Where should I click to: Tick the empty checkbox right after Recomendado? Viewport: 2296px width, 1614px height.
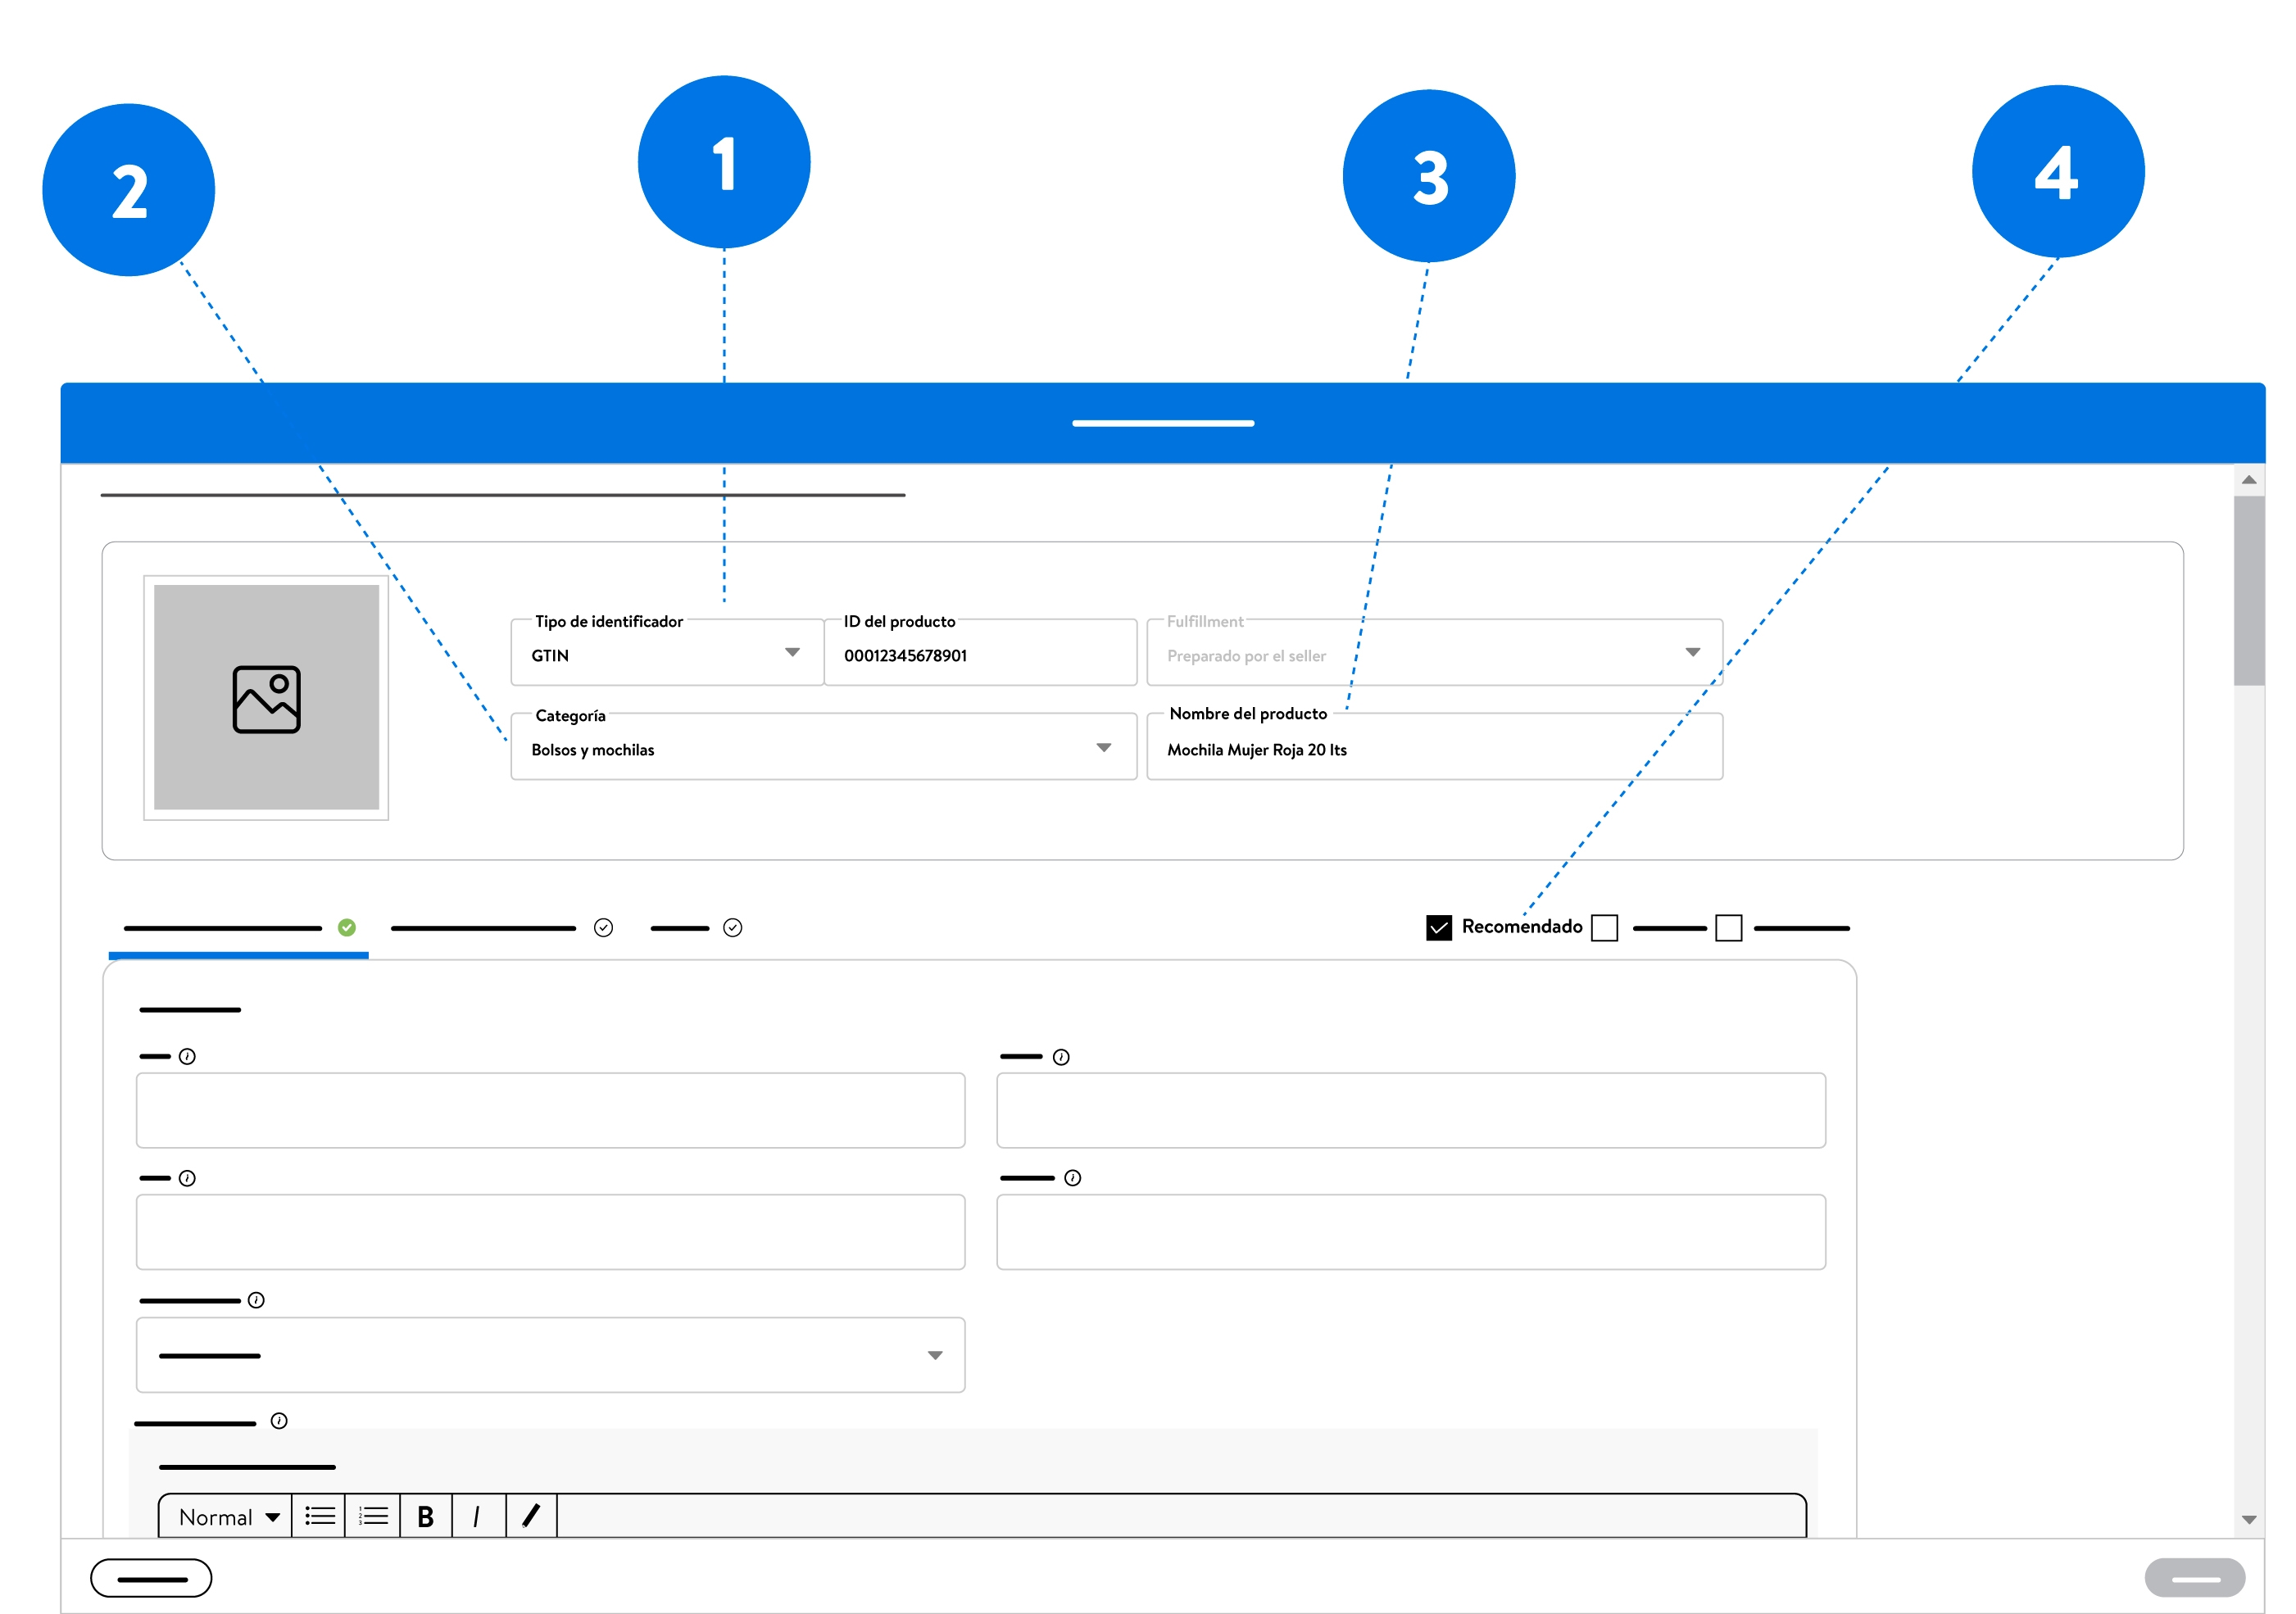1604,928
